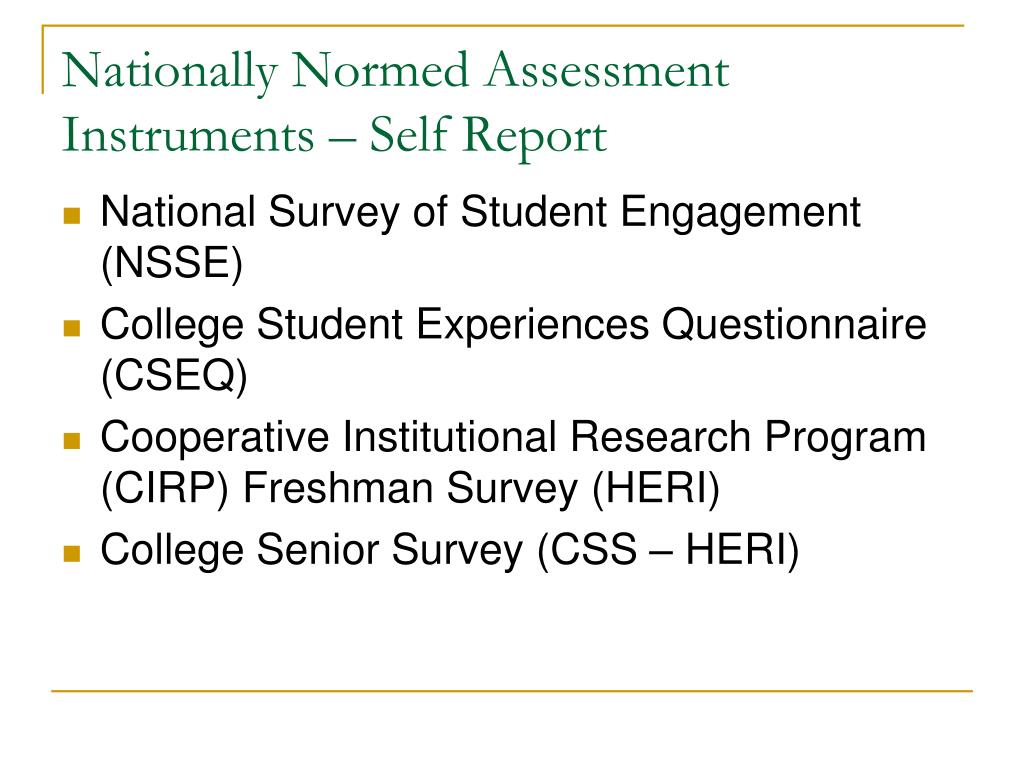The width and height of the screenshot is (1024, 768).
Task: Select 'Cooperative Institutional Research Program' text
Action: [x=513, y=439]
